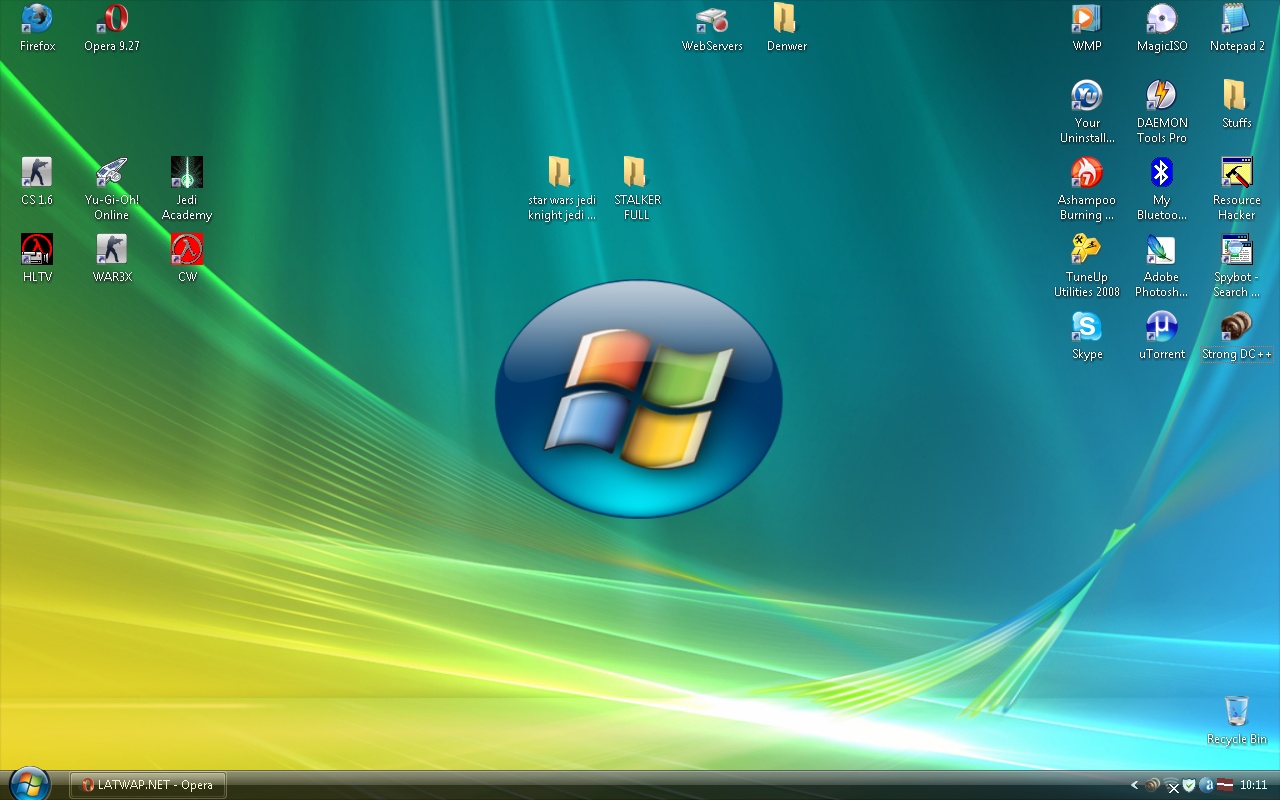Open the Firefox desktop shortcut

37,27
